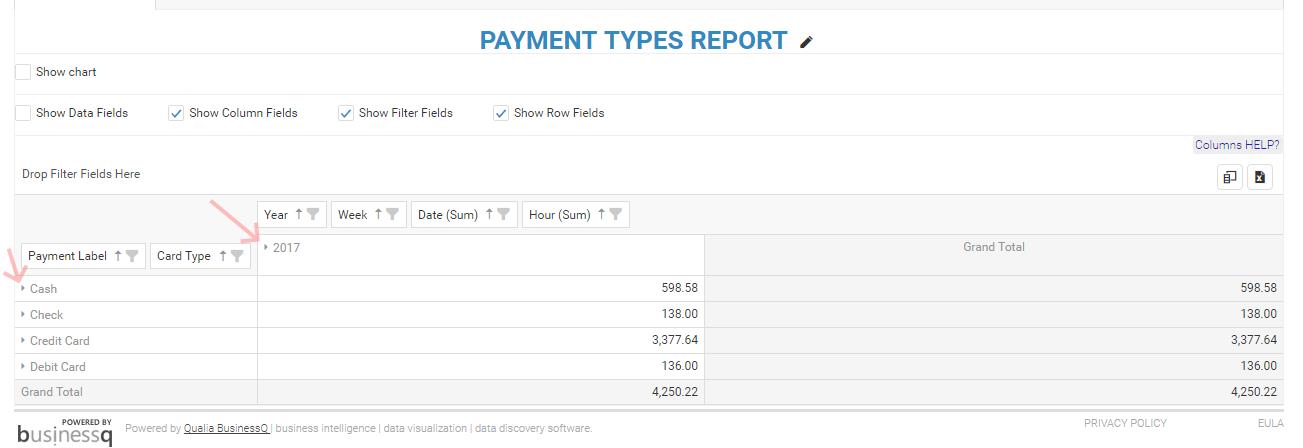Expand the 2017 year column
This screenshot has width=1303, height=448.
click(x=266, y=247)
